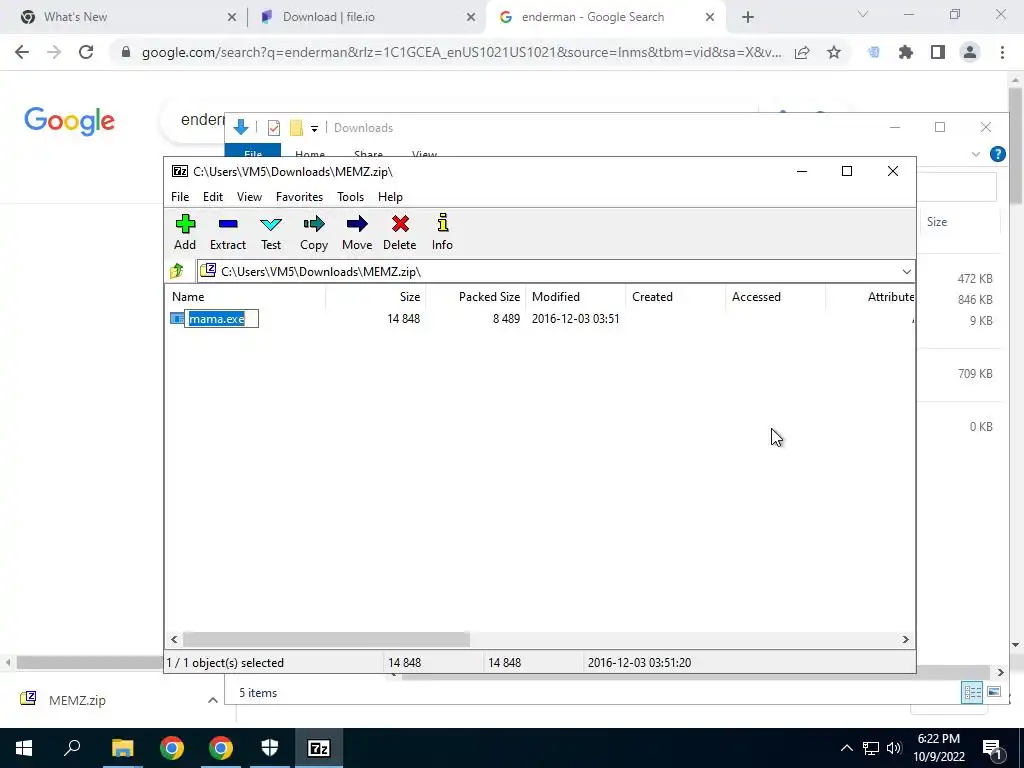This screenshot has width=1024, height=768.
Task: Click the Add button in 7-Zip toolbar
Action: (185, 232)
